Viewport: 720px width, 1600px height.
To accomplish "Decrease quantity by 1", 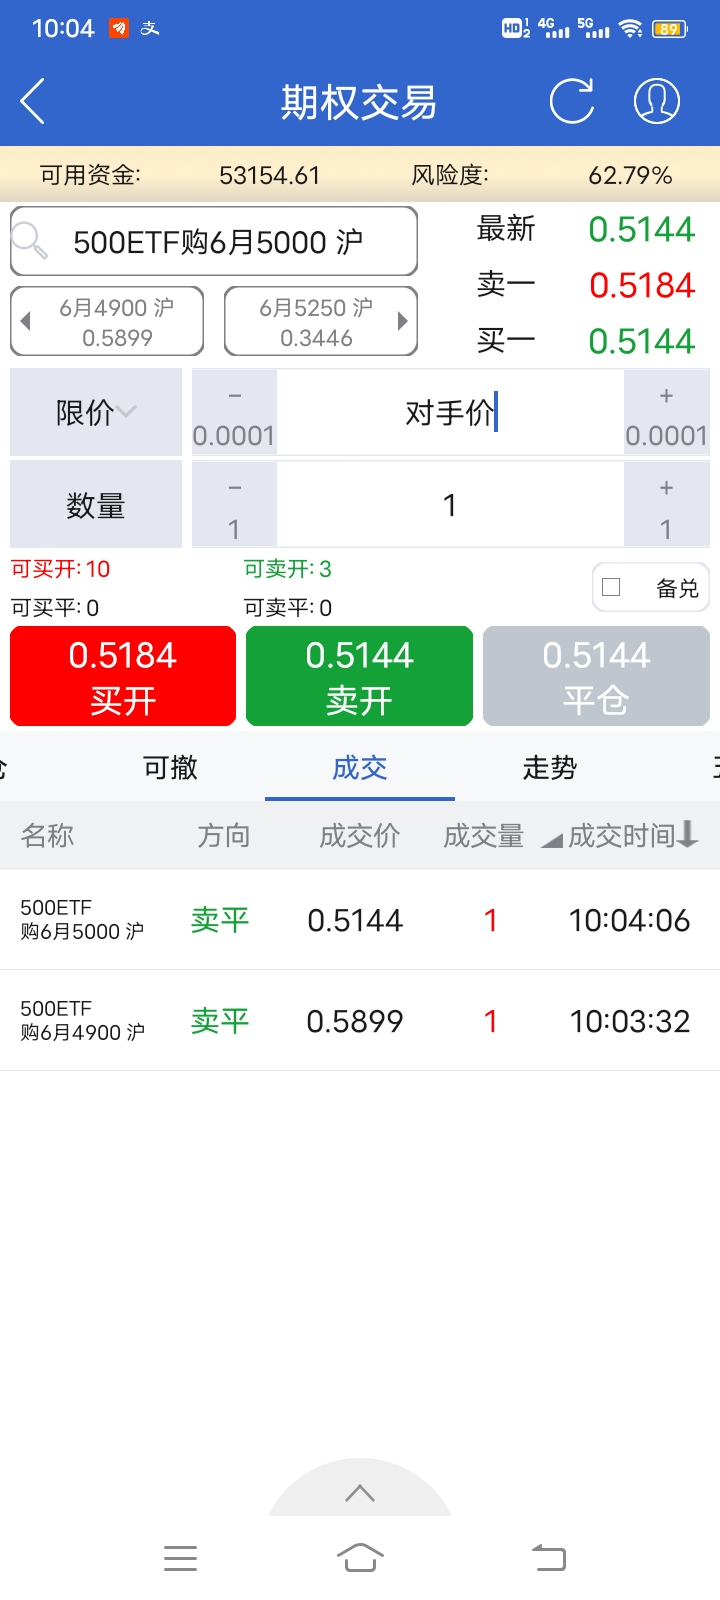I will pos(234,504).
